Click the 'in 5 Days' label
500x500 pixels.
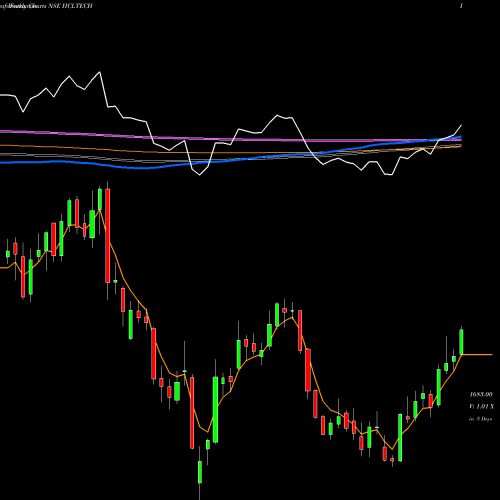tap(481, 419)
